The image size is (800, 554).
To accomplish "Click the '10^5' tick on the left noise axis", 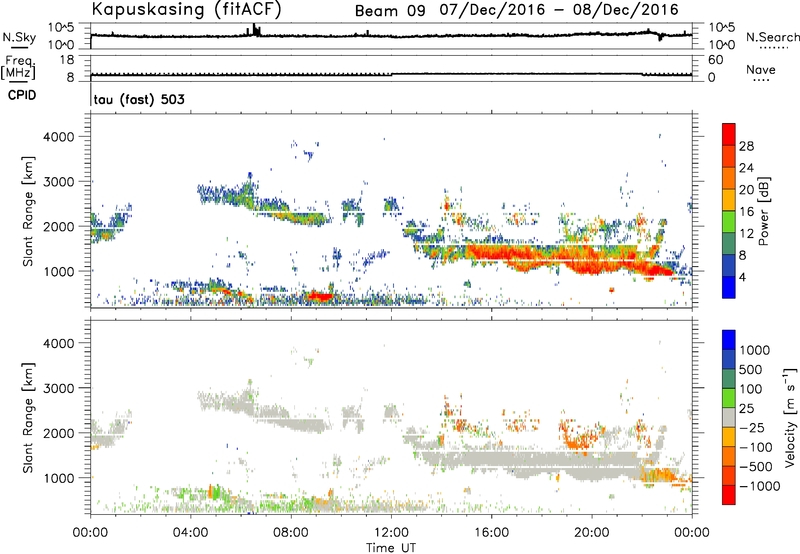I will pos(61,27).
